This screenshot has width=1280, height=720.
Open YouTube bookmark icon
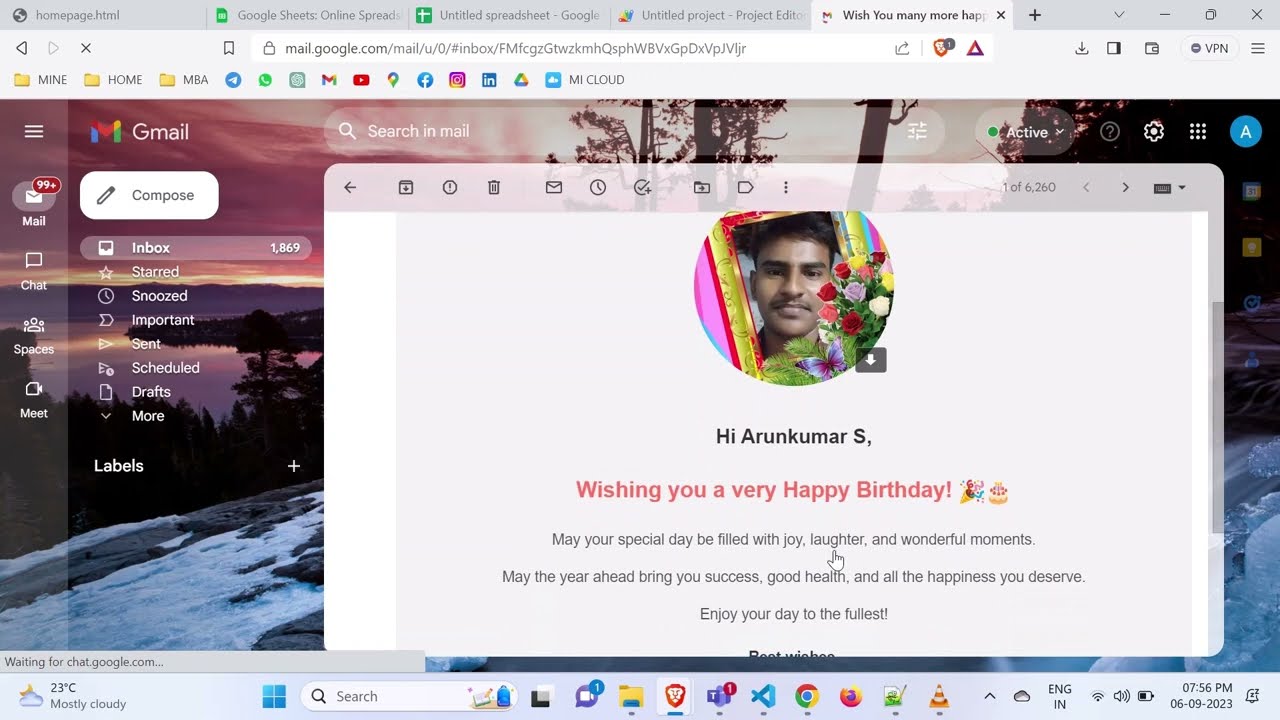pos(361,80)
